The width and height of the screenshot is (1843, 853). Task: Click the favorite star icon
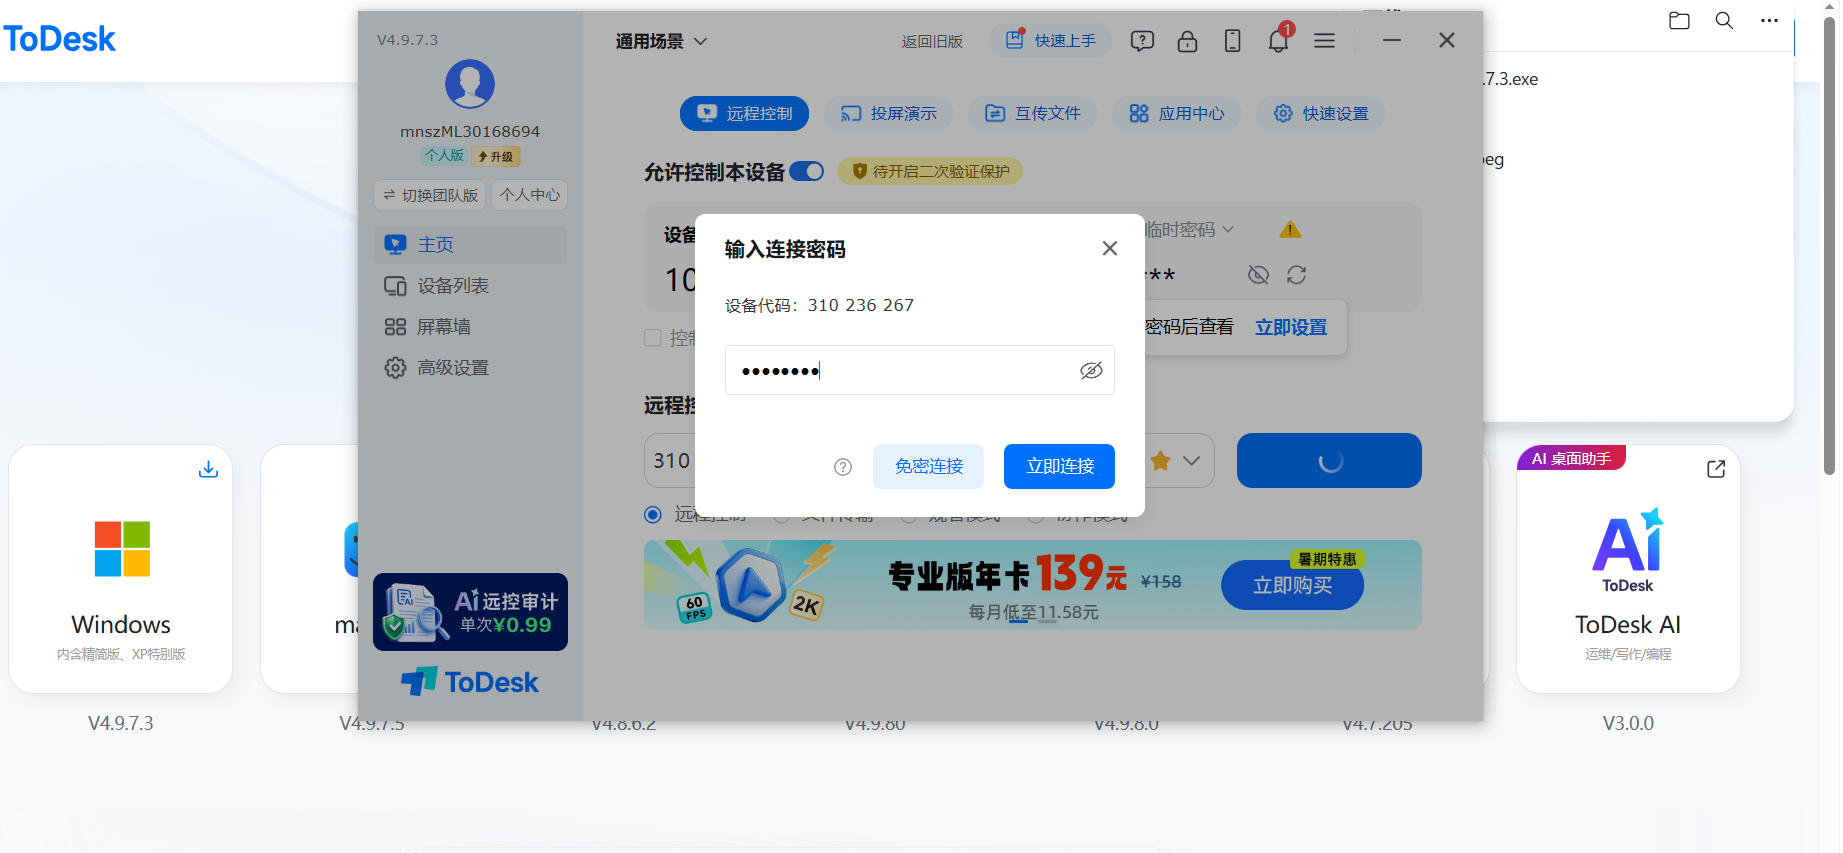click(x=1160, y=461)
